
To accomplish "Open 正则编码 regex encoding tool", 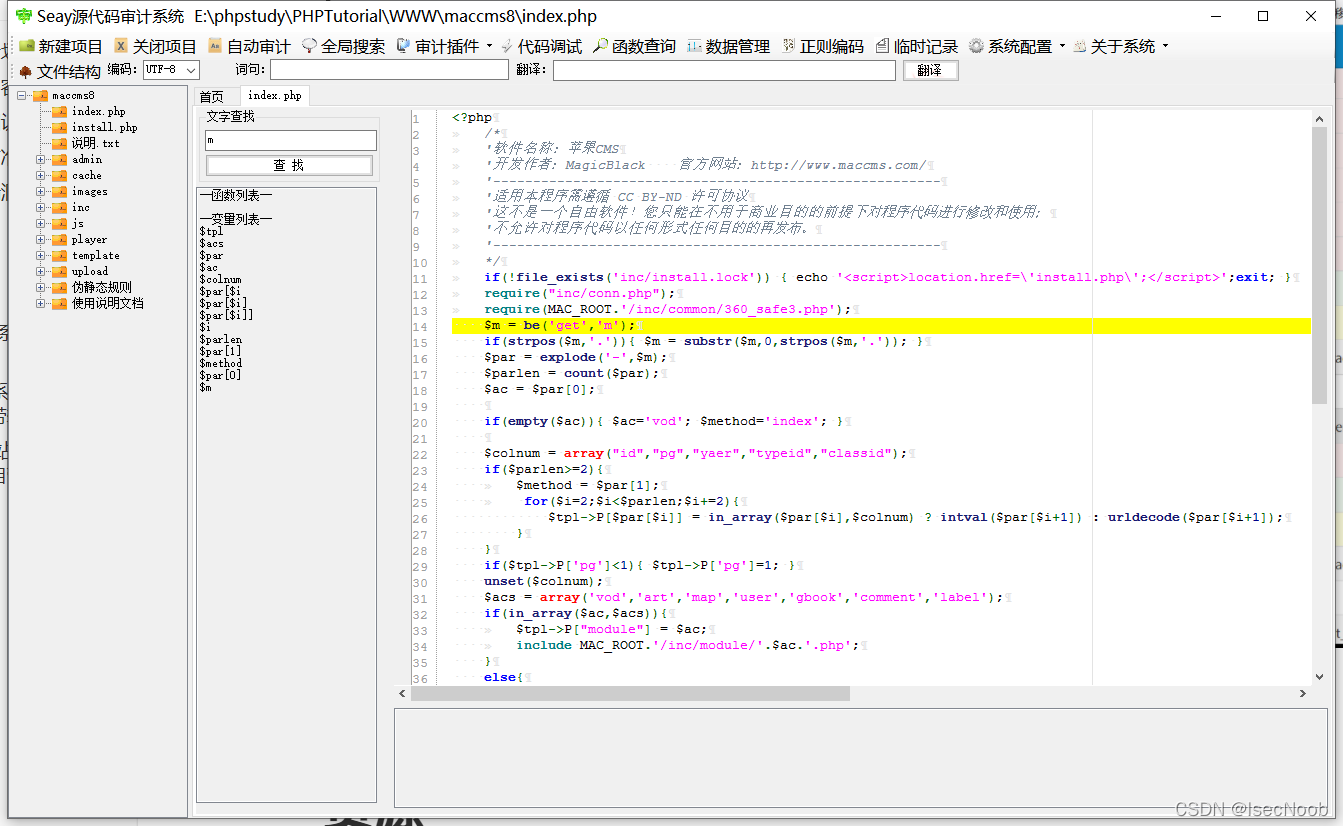I will point(823,46).
